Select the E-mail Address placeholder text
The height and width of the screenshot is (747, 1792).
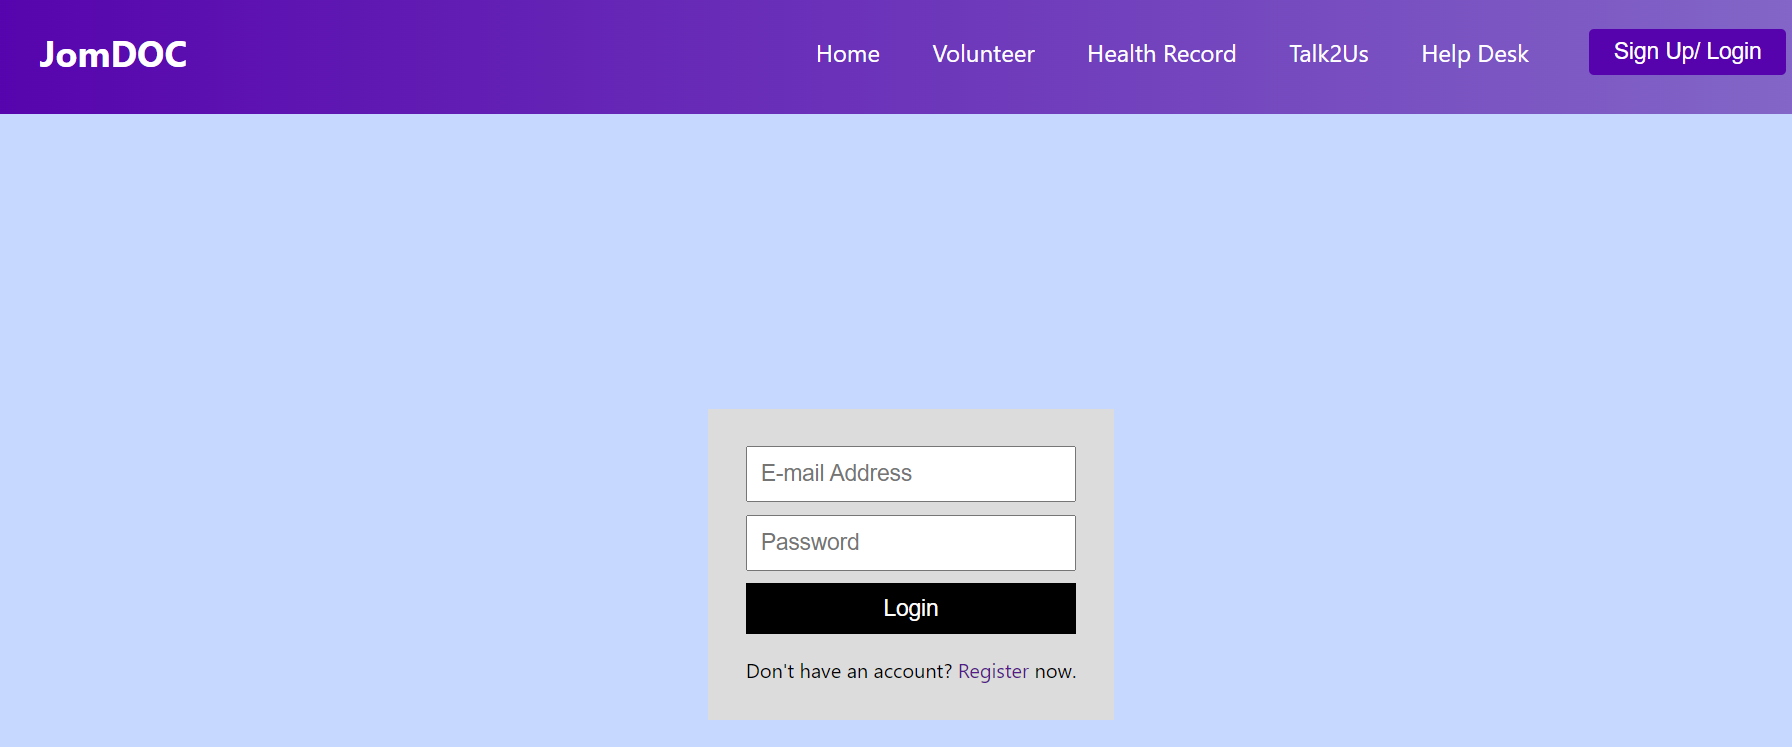point(836,473)
